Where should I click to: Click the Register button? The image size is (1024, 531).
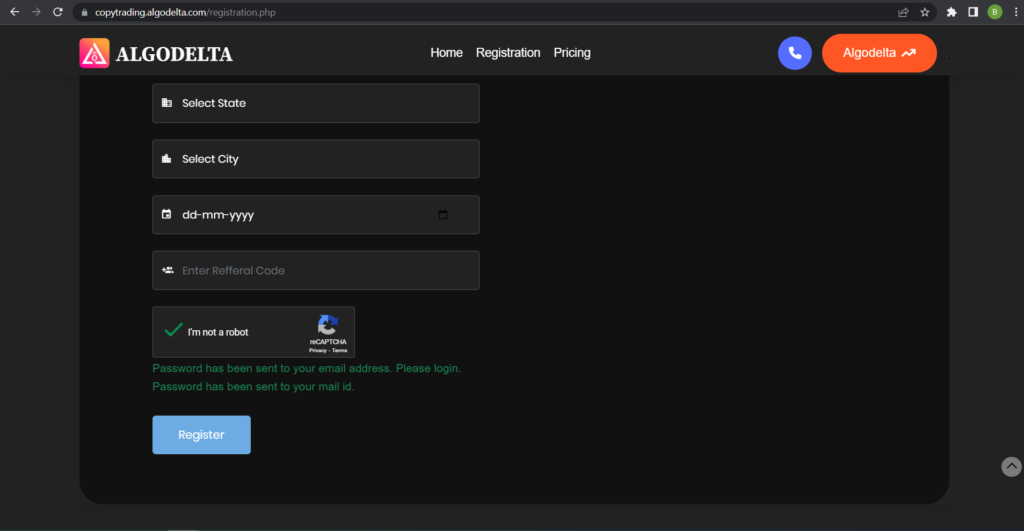[x=201, y=434]
